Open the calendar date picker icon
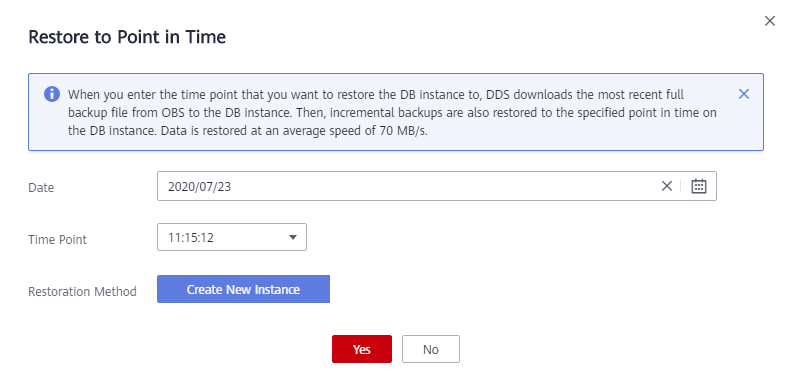 tap(699, 186)
